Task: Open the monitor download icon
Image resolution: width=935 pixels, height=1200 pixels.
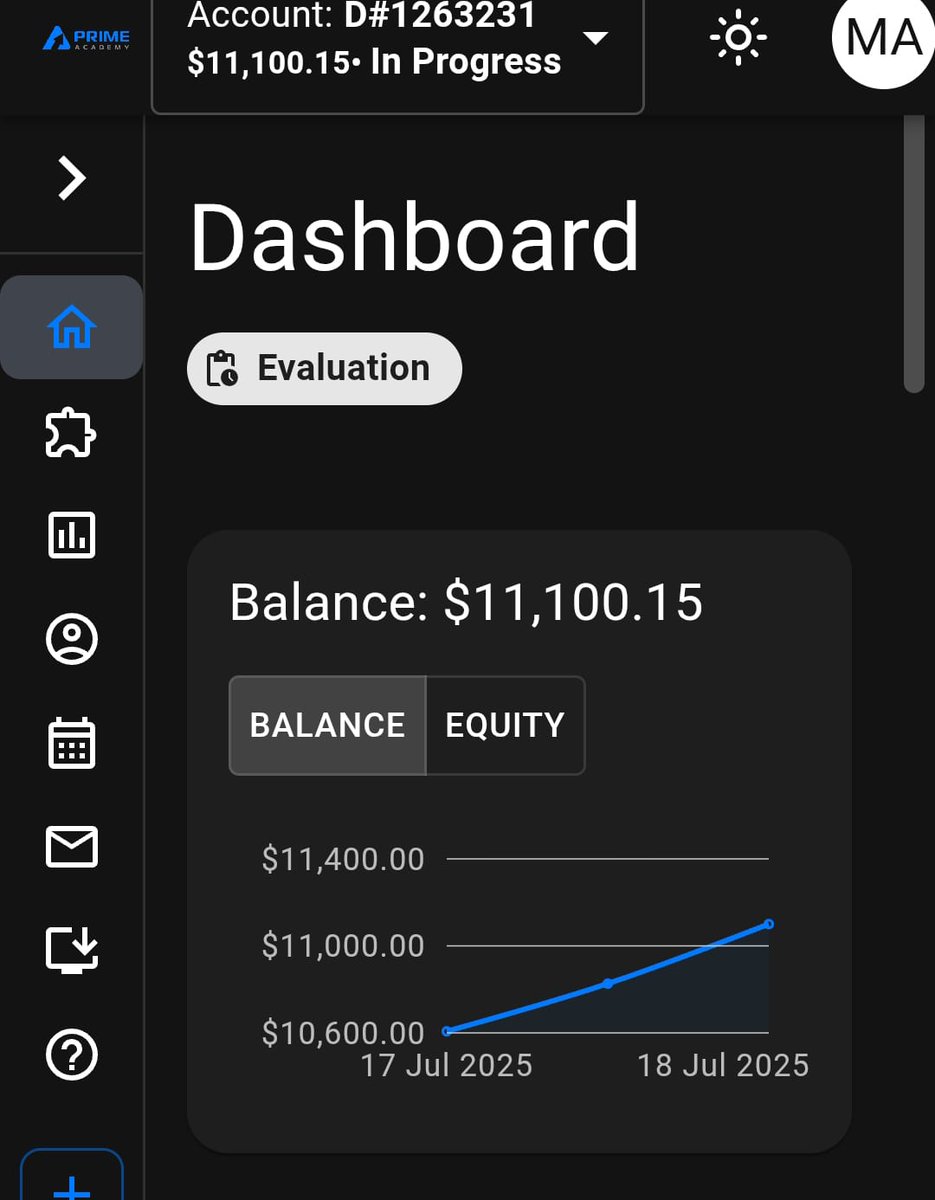Action: click(71, 949)
